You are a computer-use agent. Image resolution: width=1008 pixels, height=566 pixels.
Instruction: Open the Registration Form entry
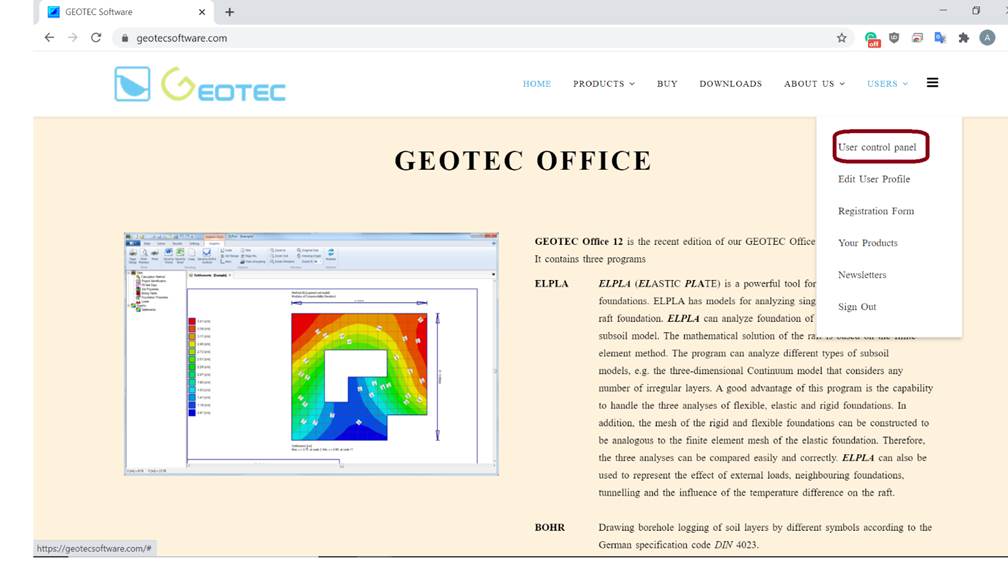876,211
